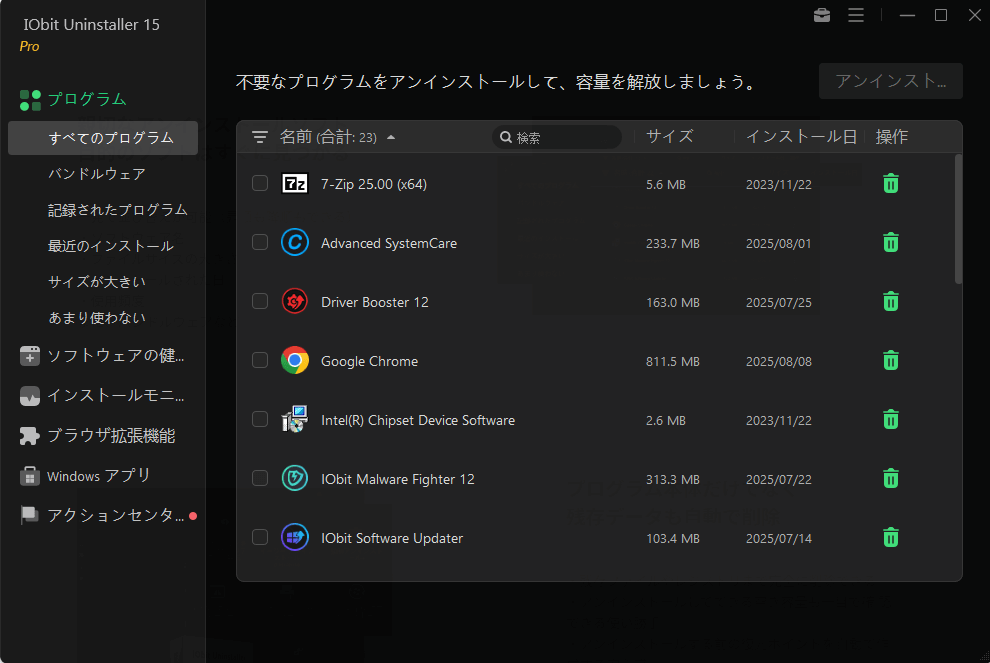Open すべてのプログラム category
Viewport: 990px width, 663px height.
pyautogui.click(x=103, y=138)
